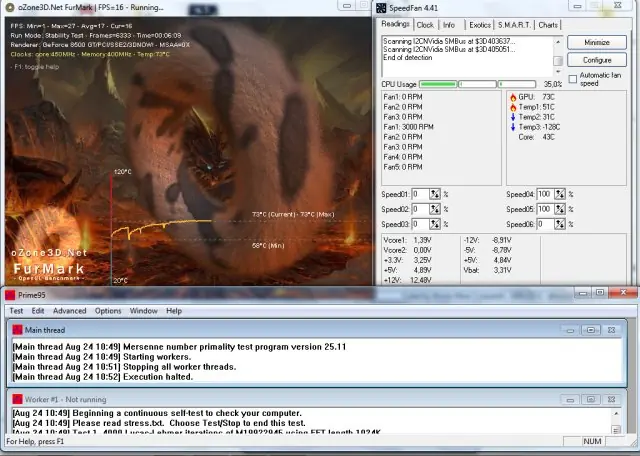Screen dimensions: 640x456
Task: Maximize the Worker #1 child window
Action: click(x=591, y=400)
